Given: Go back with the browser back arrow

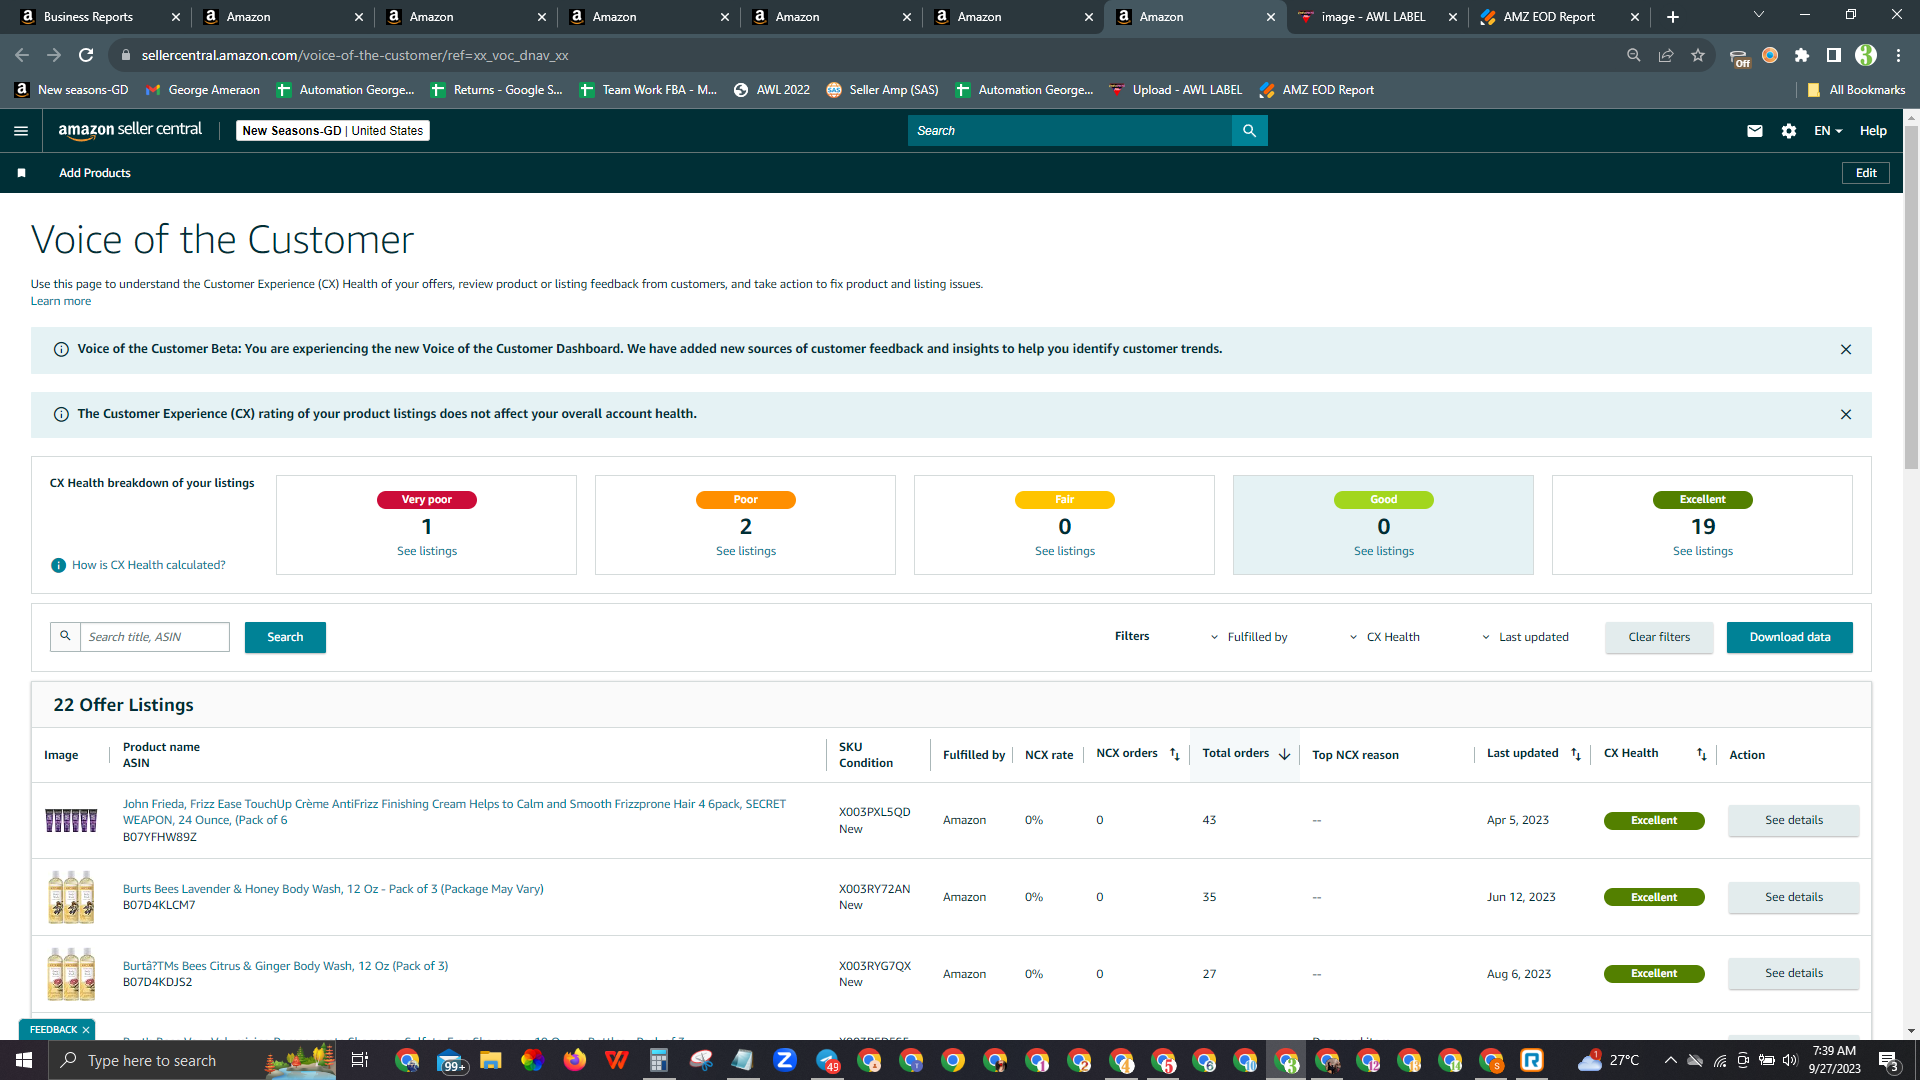Looking at the screenshot, I should 22,56.
